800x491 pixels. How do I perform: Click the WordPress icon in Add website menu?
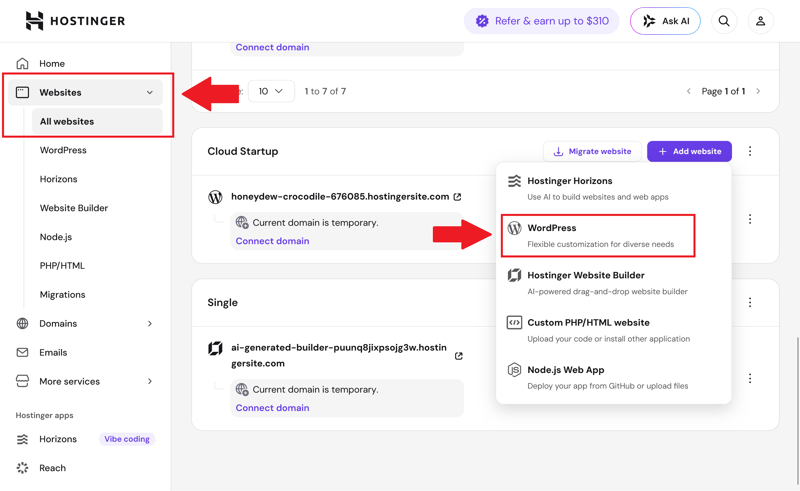tap(514, 228)
